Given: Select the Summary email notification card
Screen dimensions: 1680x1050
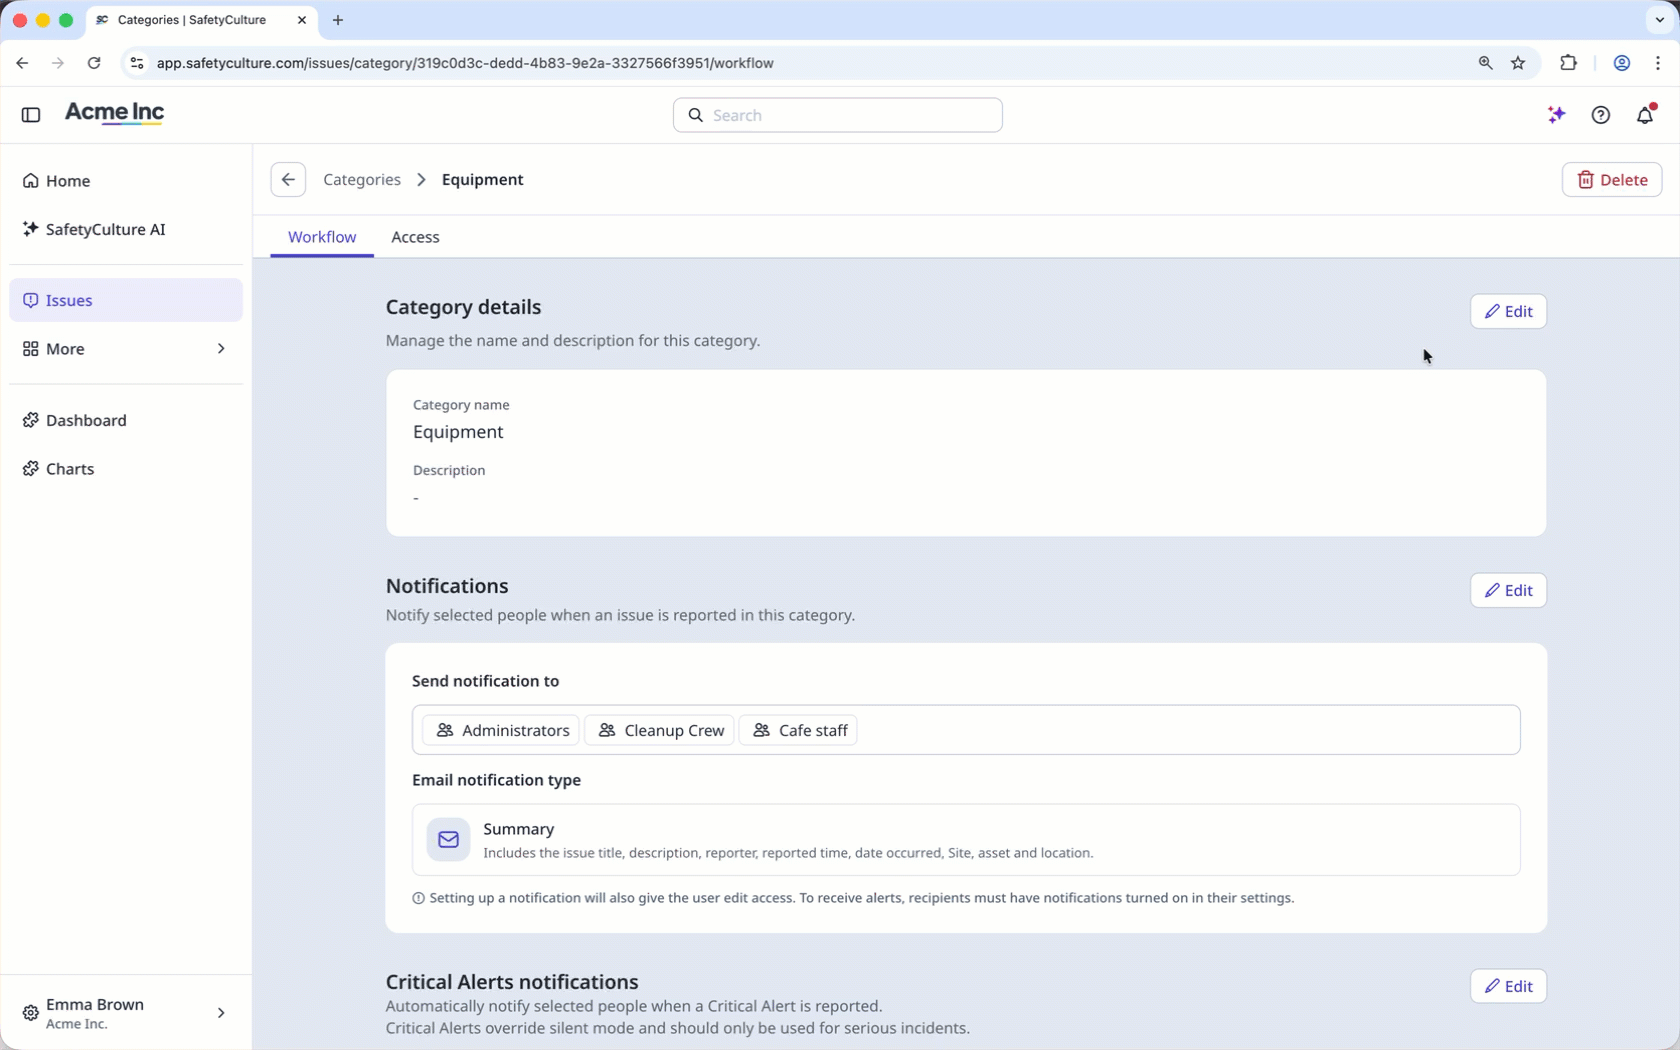Looking at the screenshot, I should (966, 840).
